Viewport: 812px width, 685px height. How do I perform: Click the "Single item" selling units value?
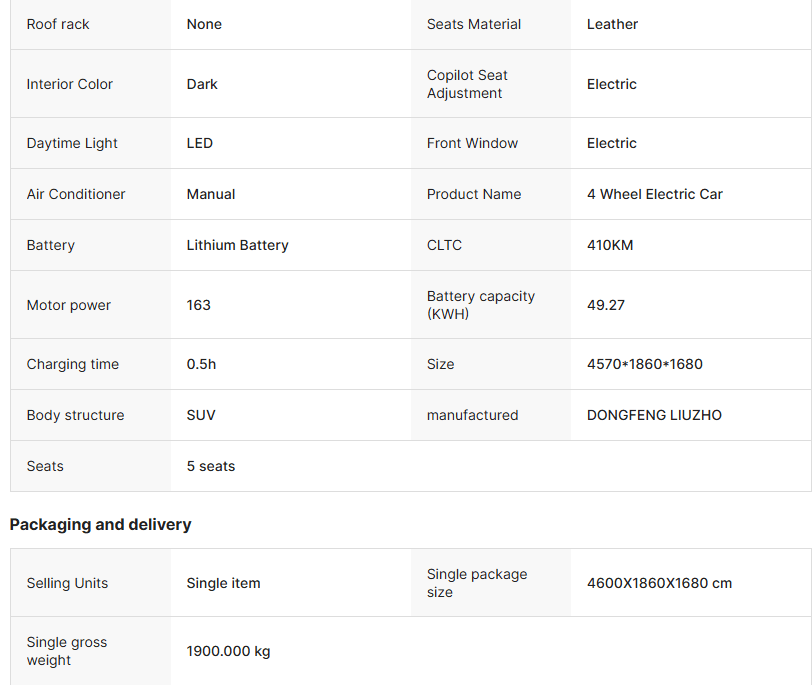[223, 583]
